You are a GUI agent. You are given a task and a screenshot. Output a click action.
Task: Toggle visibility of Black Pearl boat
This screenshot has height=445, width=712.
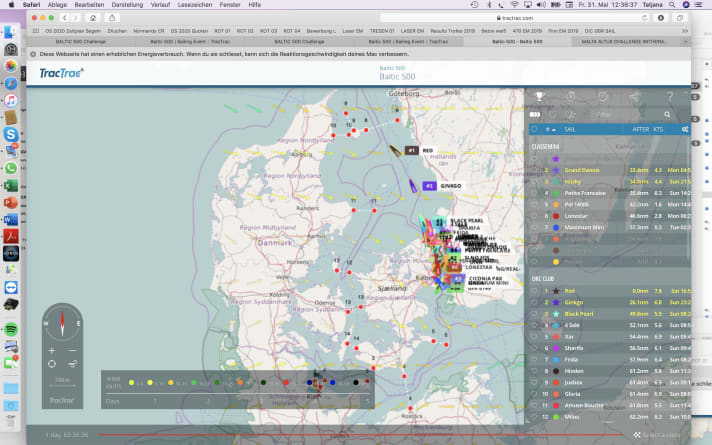tap(534, 313)
